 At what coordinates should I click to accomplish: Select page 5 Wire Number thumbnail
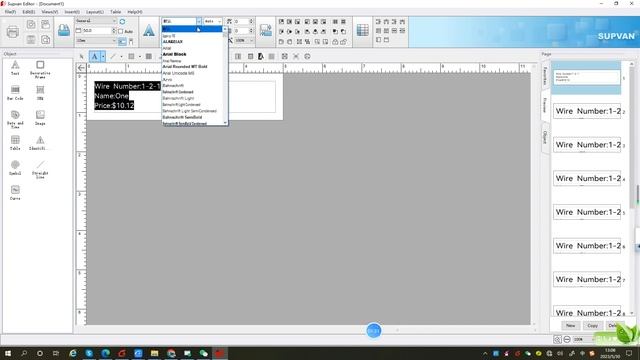[587, 212]
